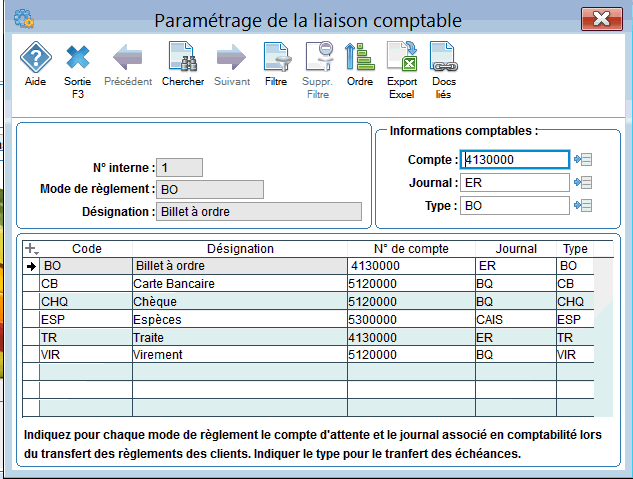Click the Filtre toolbar icon
633x479 pixels.
point(276,58)
